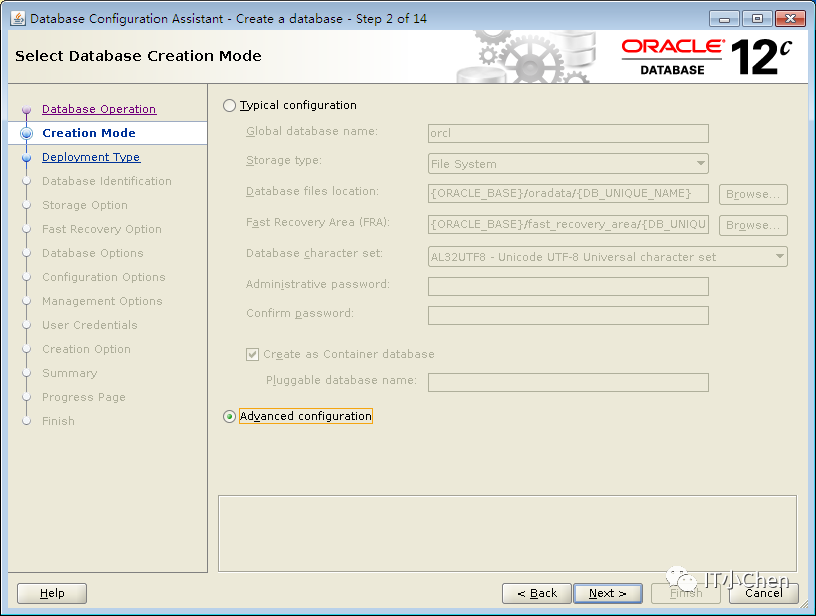Viewport: 816px width, 616px height.
Task: Click the Summary step
Action: tap(70, 373)
